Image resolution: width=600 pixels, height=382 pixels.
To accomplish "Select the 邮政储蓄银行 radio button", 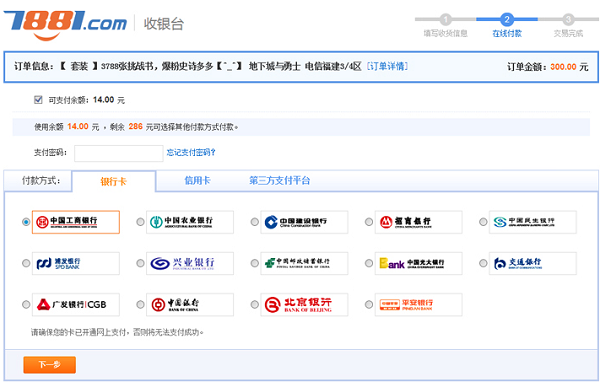I will pyautogui.click(x=254, y=263).
